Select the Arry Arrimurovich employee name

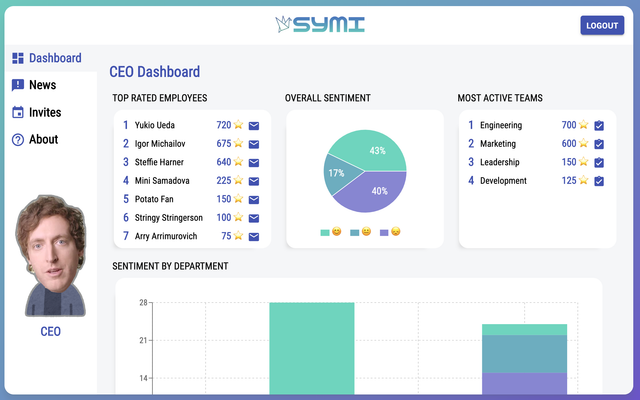[166, 236]
